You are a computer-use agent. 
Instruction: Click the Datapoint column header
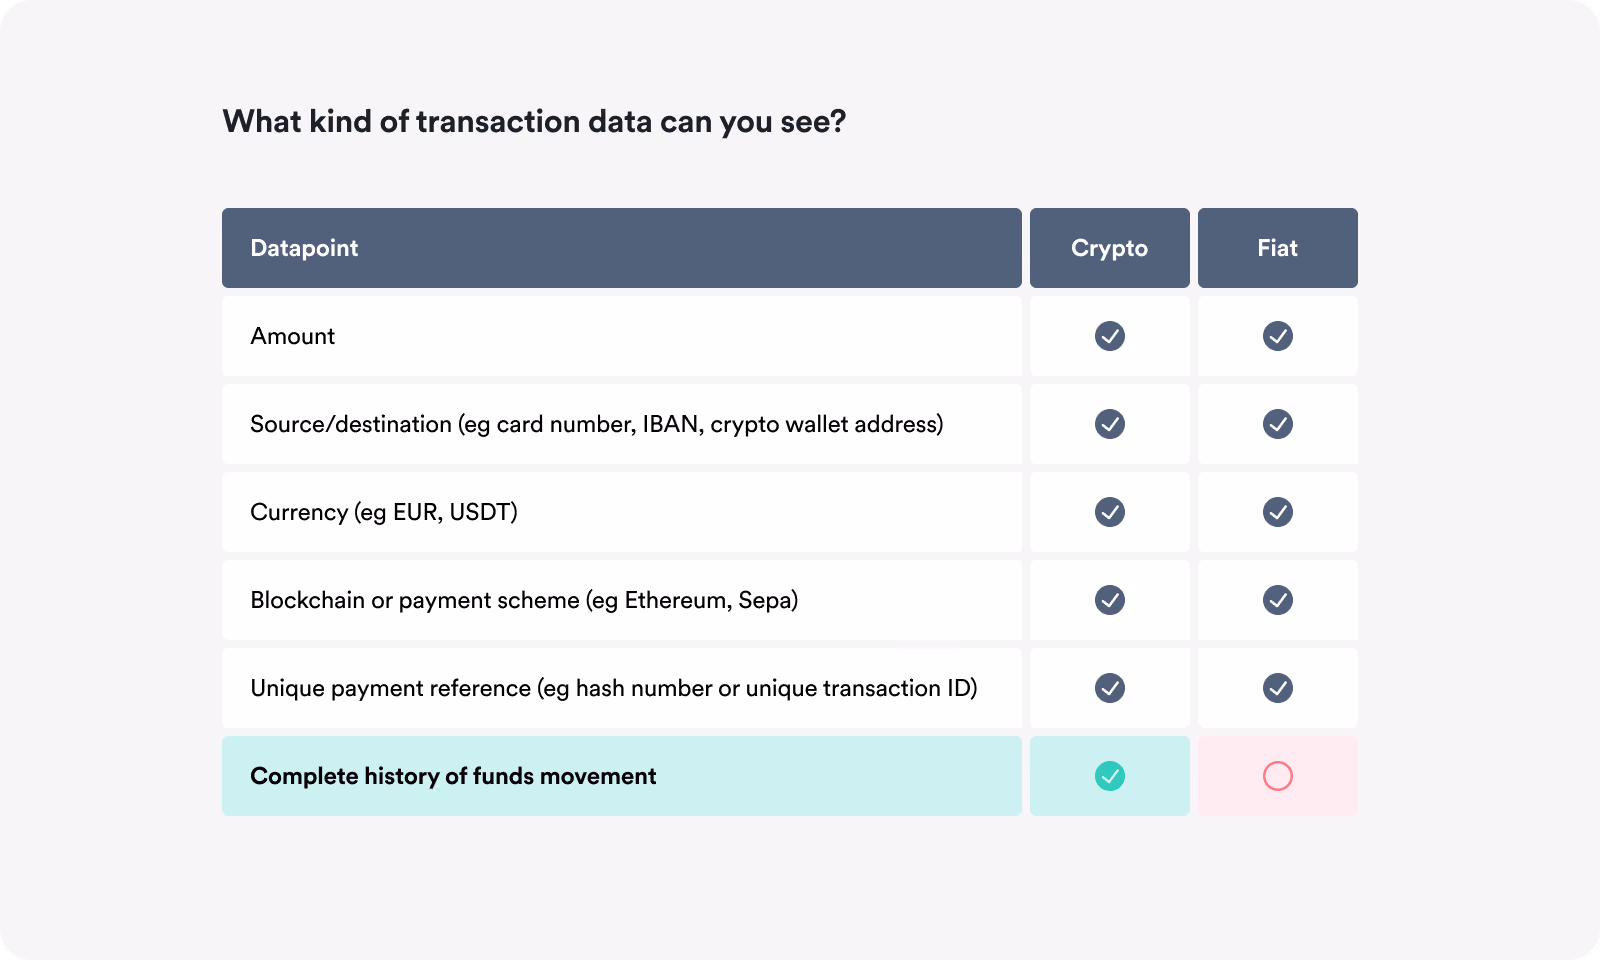point(622,248)
